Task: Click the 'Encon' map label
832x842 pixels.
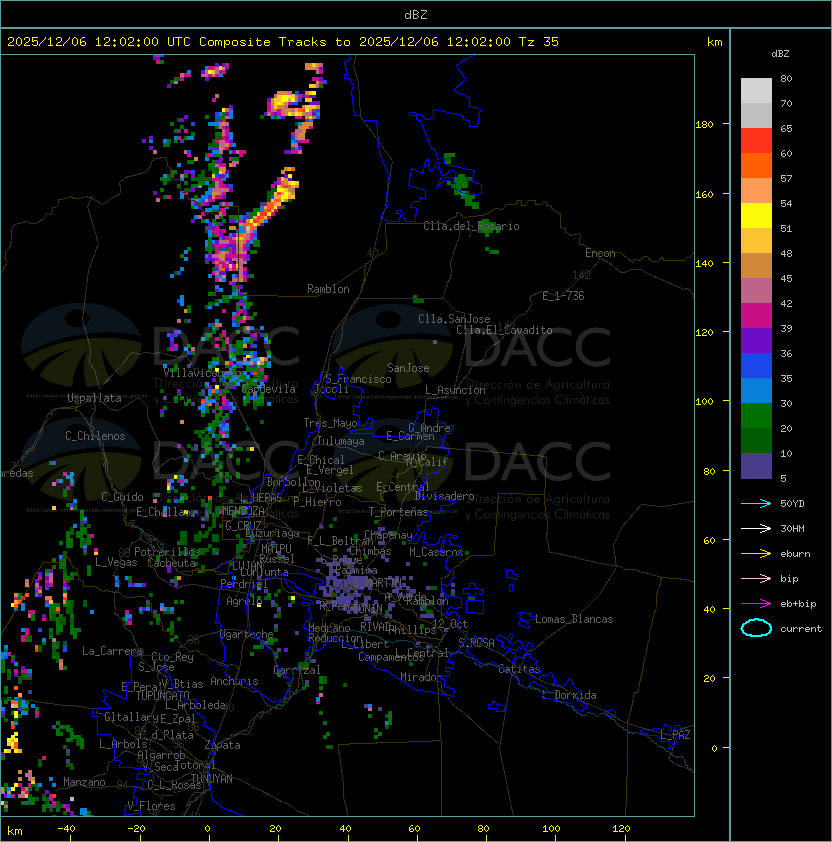Action: coord(600,253)
